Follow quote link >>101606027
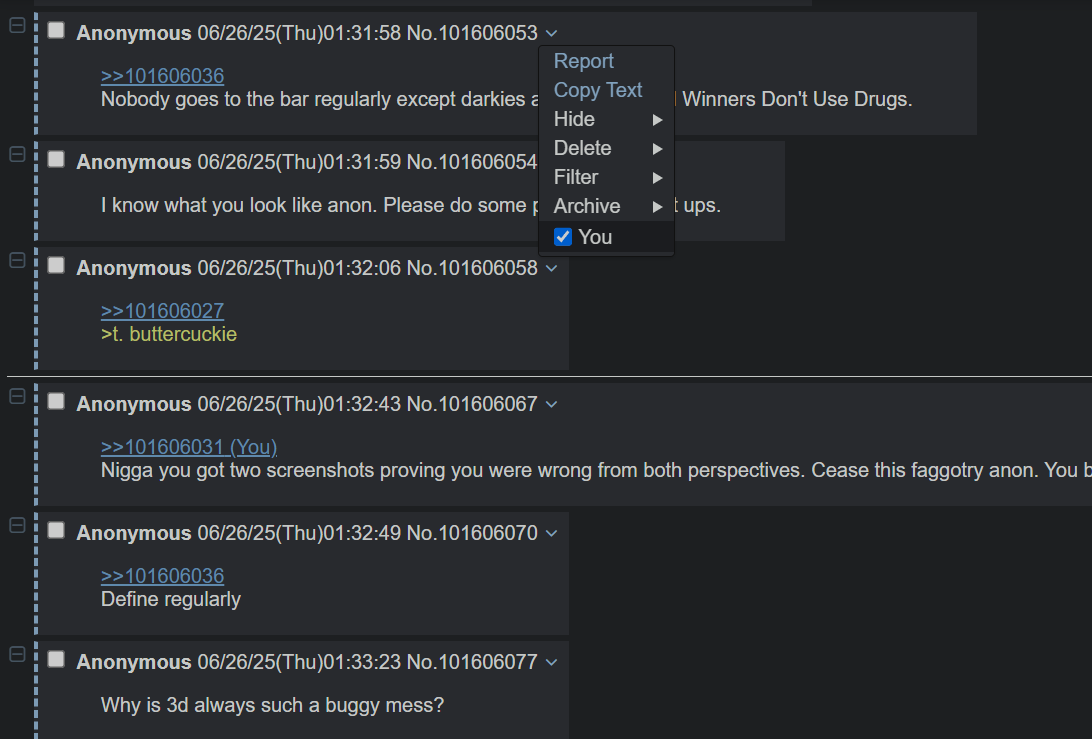 (162, 311)
